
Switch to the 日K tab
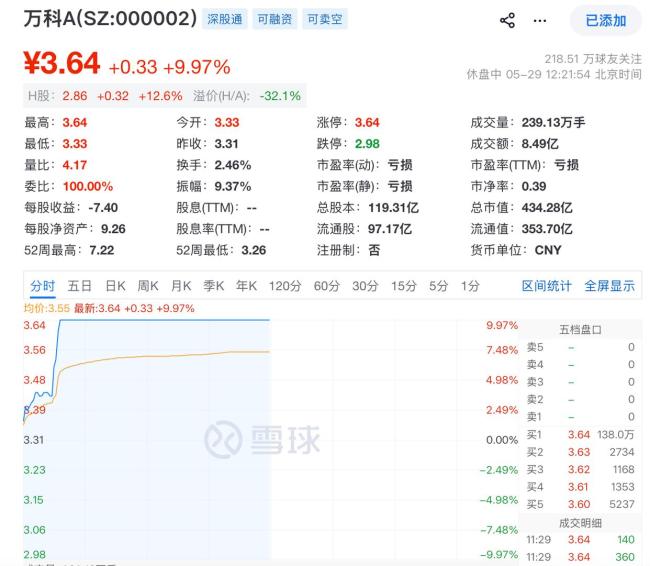115,286
